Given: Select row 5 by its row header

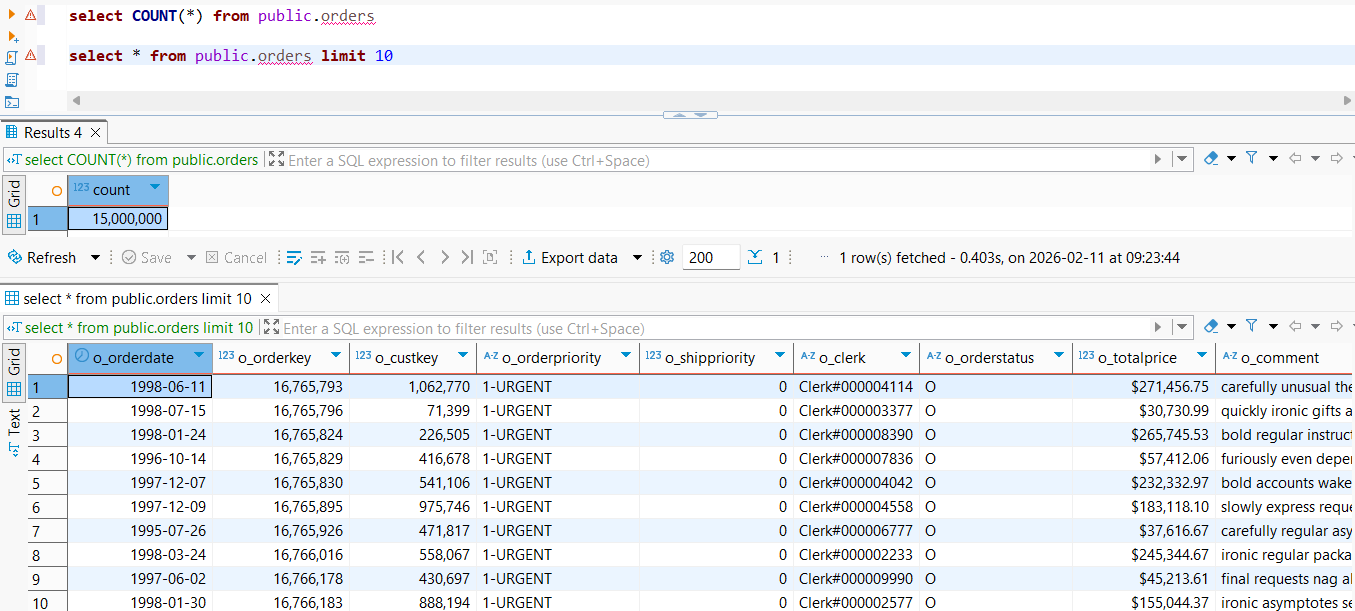Looking at the screenshot, I should click(47, 483).
